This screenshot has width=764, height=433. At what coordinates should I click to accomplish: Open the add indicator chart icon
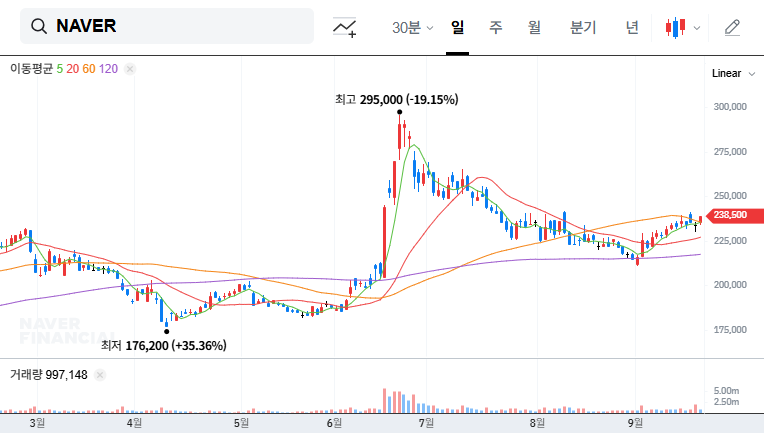(x=344, y=27)
